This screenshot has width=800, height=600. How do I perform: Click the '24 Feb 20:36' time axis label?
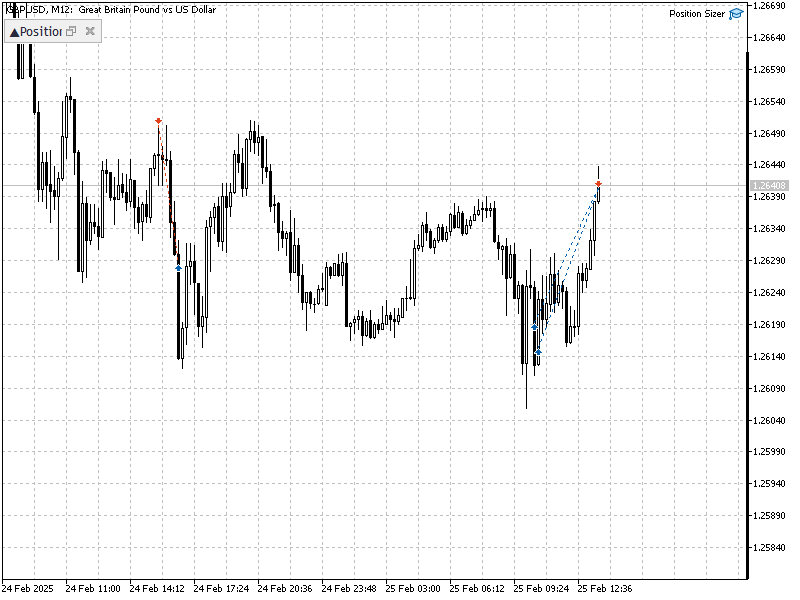click(x=285, y=588)
